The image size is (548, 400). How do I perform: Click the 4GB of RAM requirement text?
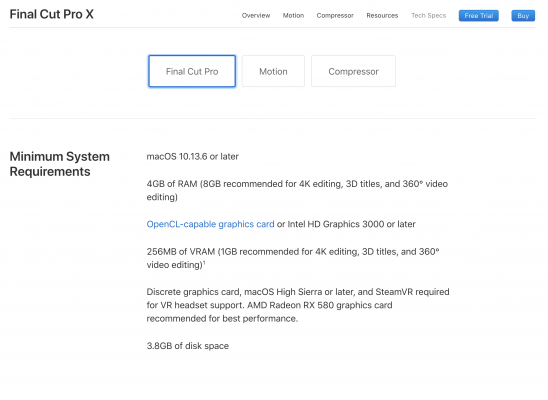297,190
